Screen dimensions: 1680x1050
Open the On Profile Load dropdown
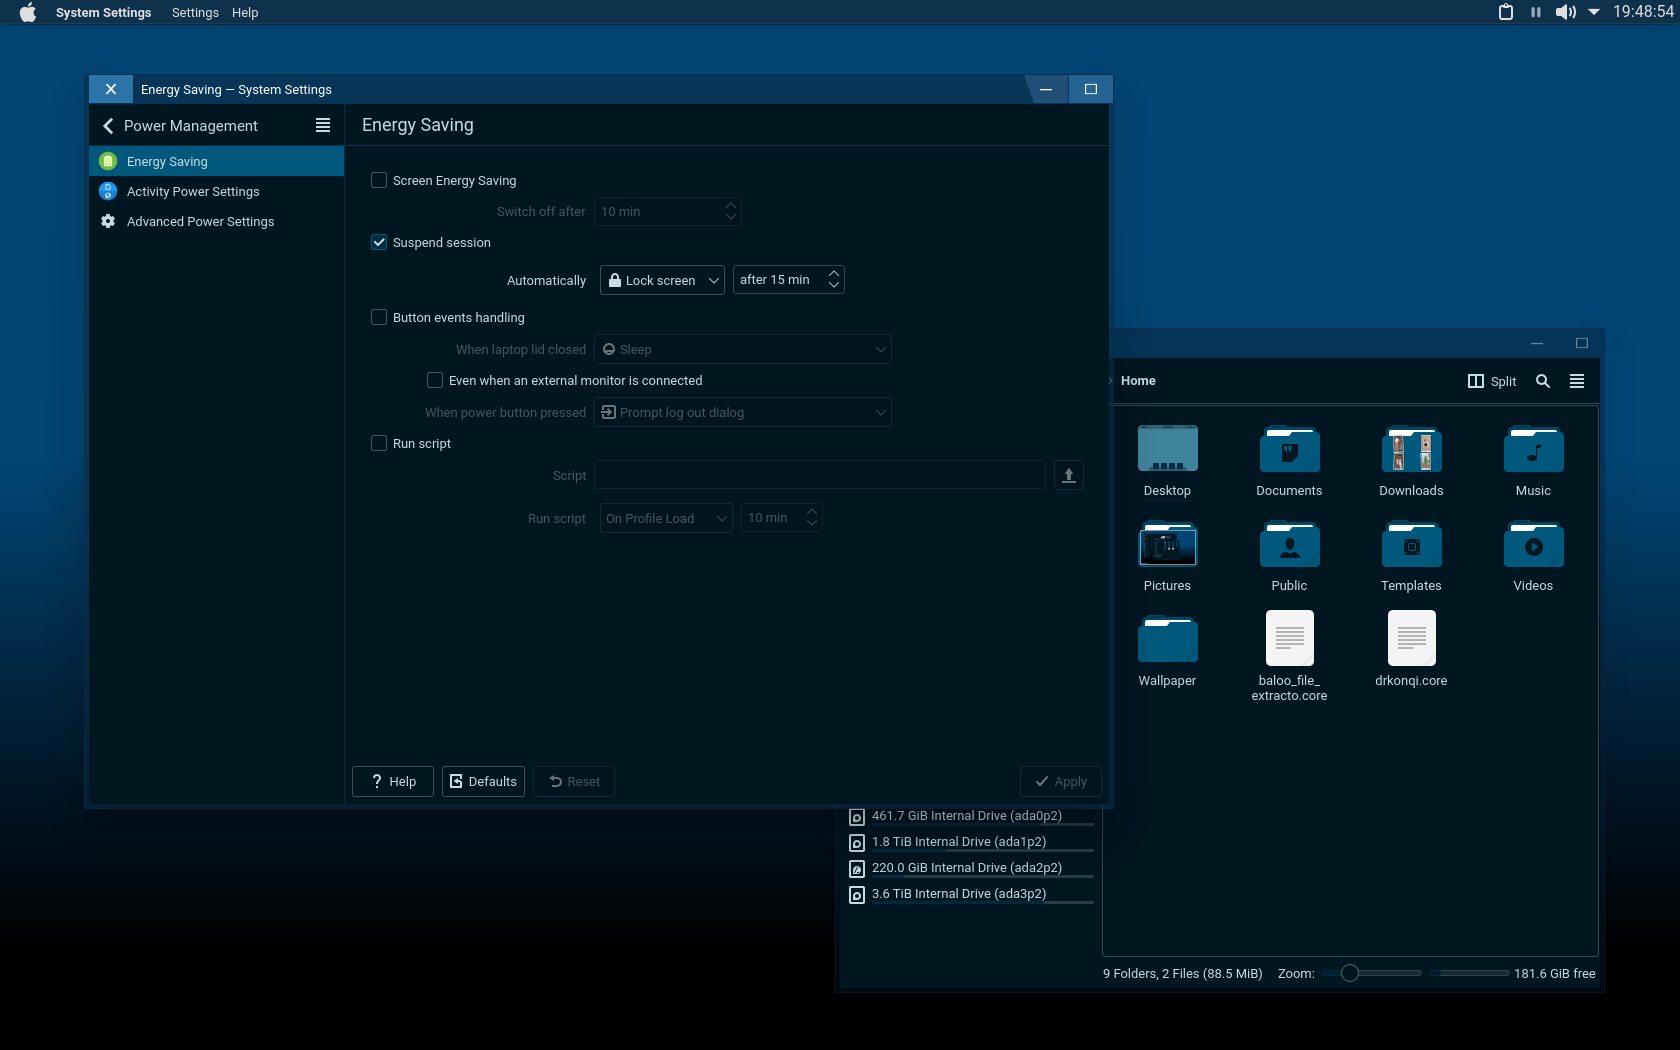click(664, 518)
